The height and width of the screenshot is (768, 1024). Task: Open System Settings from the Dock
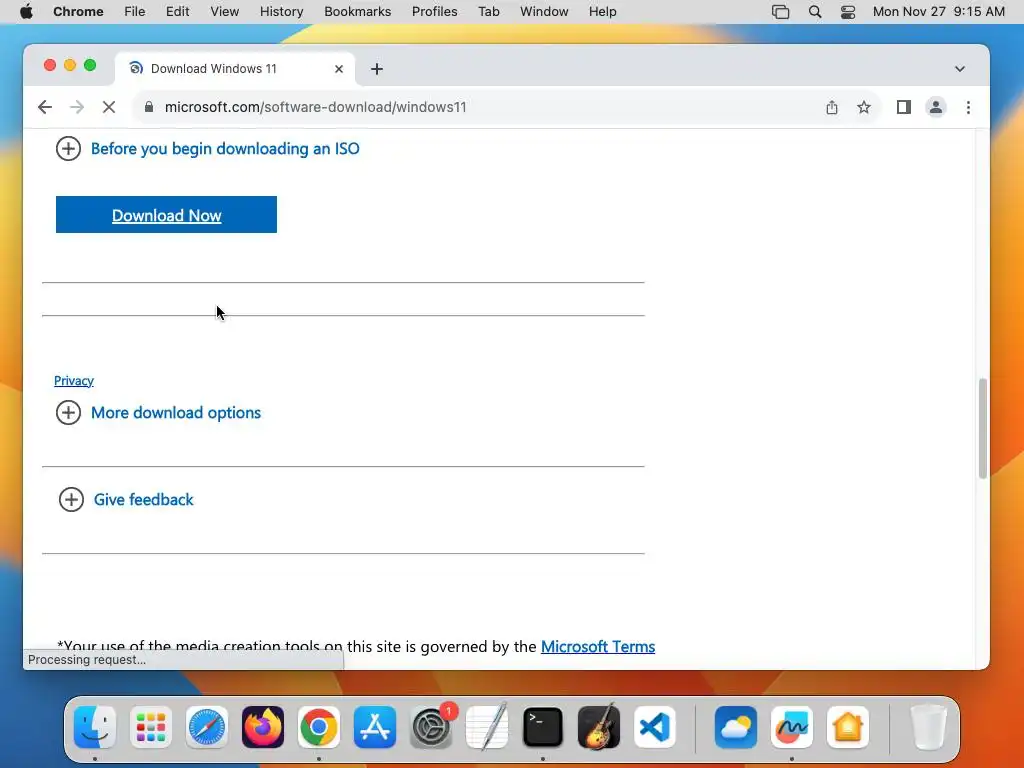[431, 727]
